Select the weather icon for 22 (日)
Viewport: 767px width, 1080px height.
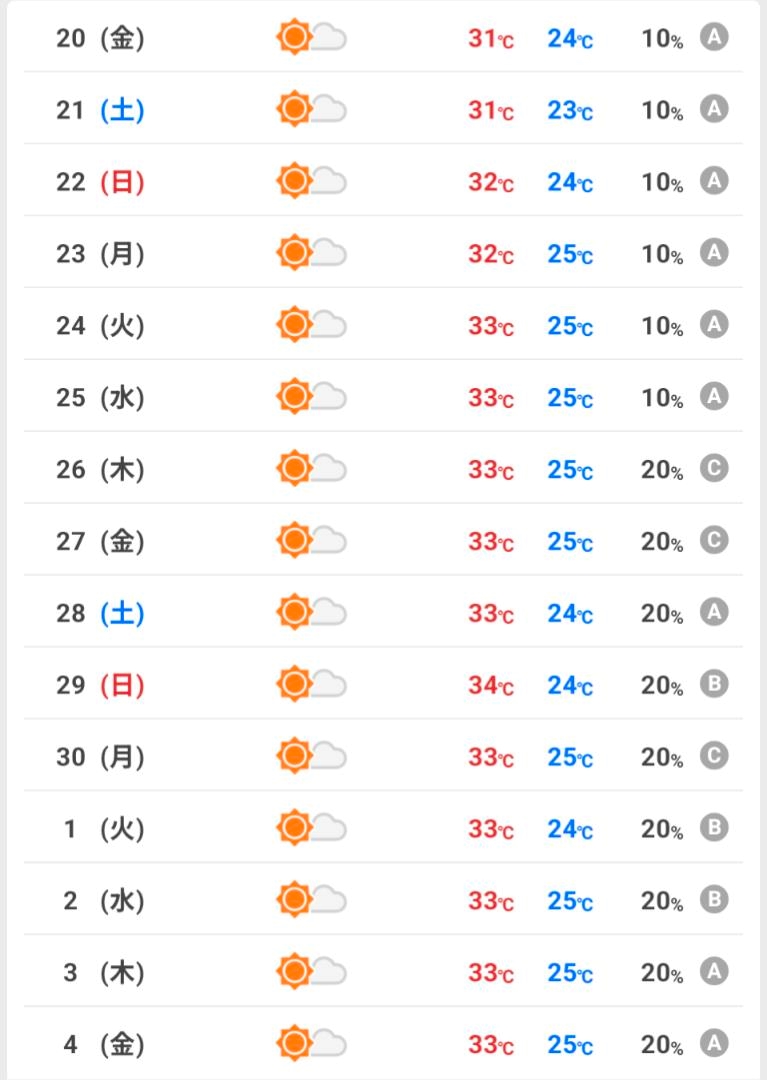(x=311, y=181)
